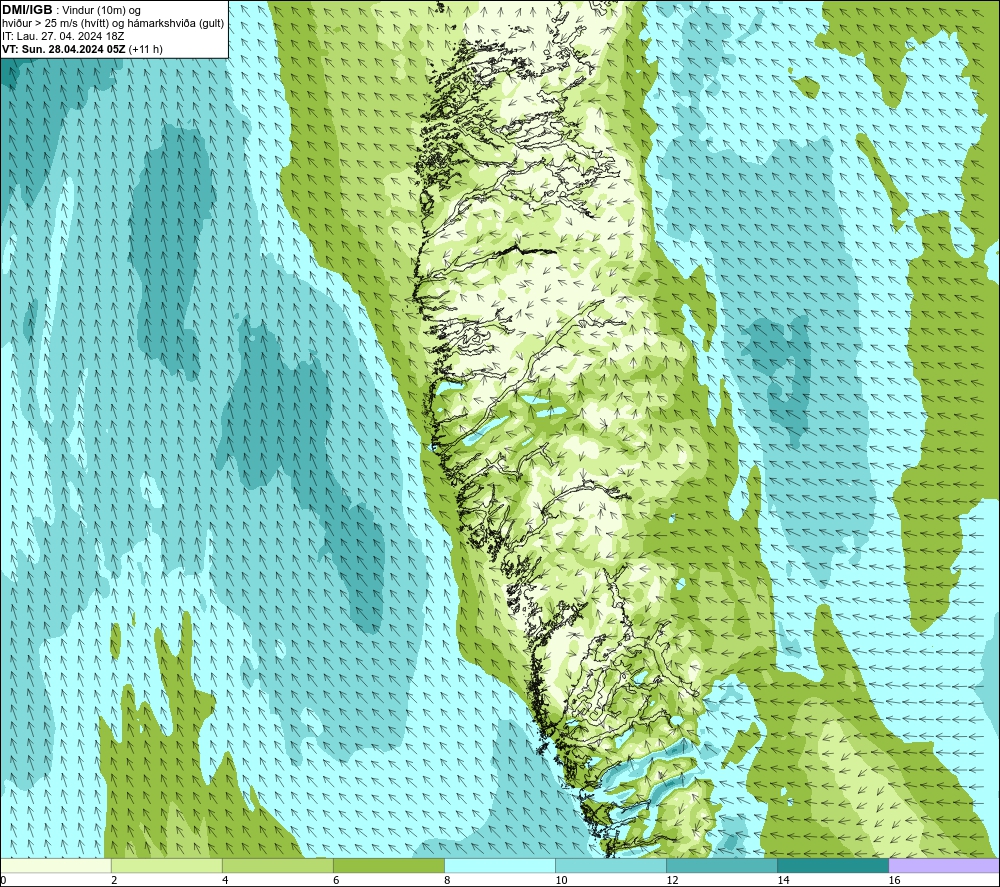Click the legend scale label '0'

[3, 880]
